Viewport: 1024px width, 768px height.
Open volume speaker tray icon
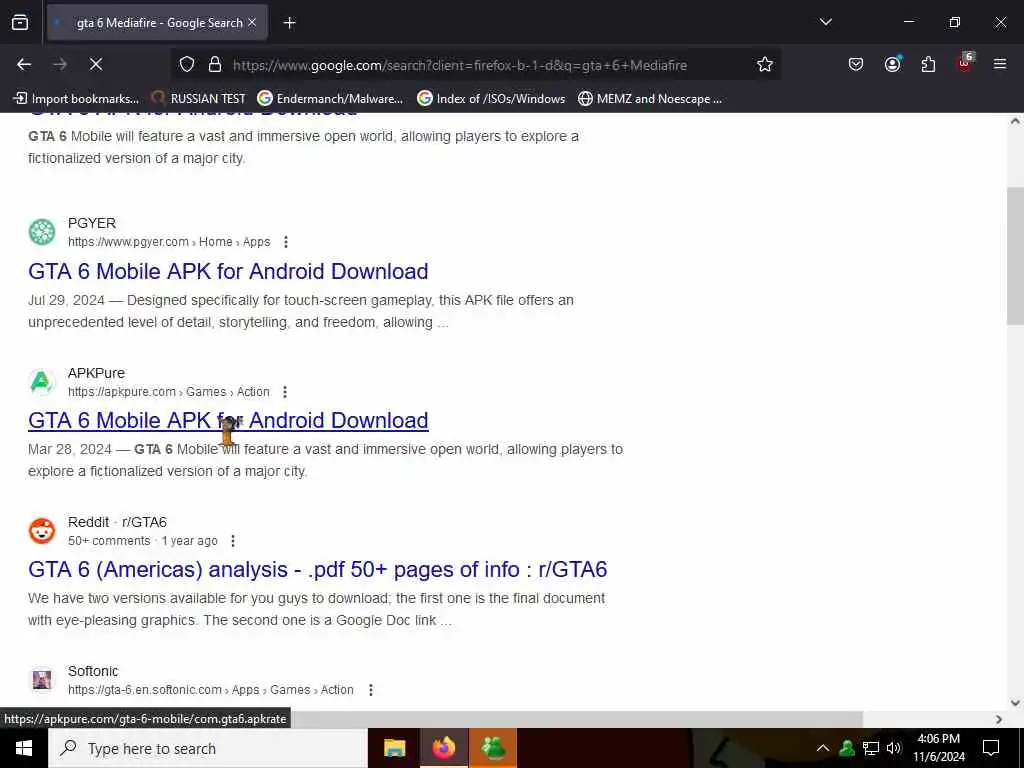point(893,748)
